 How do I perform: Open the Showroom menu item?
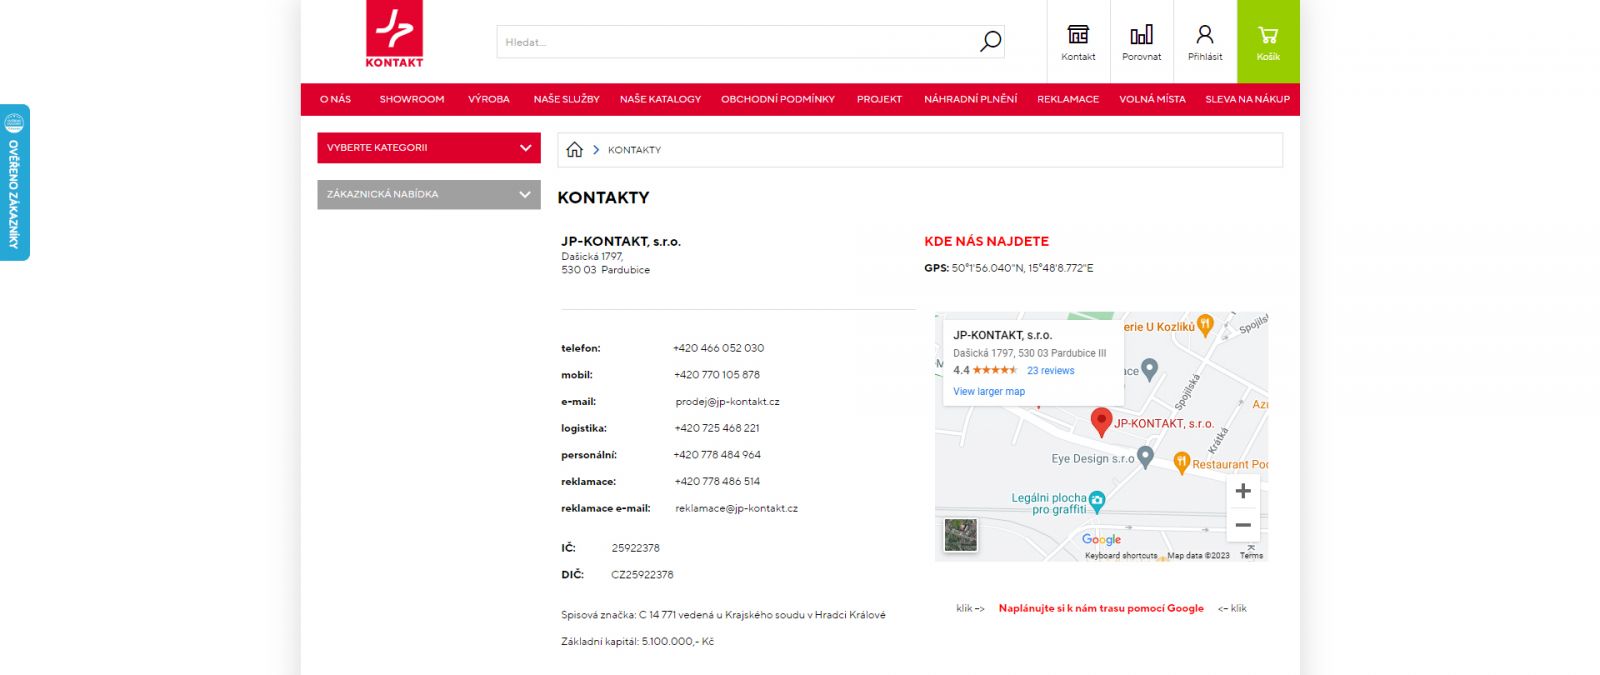[411, 99]
